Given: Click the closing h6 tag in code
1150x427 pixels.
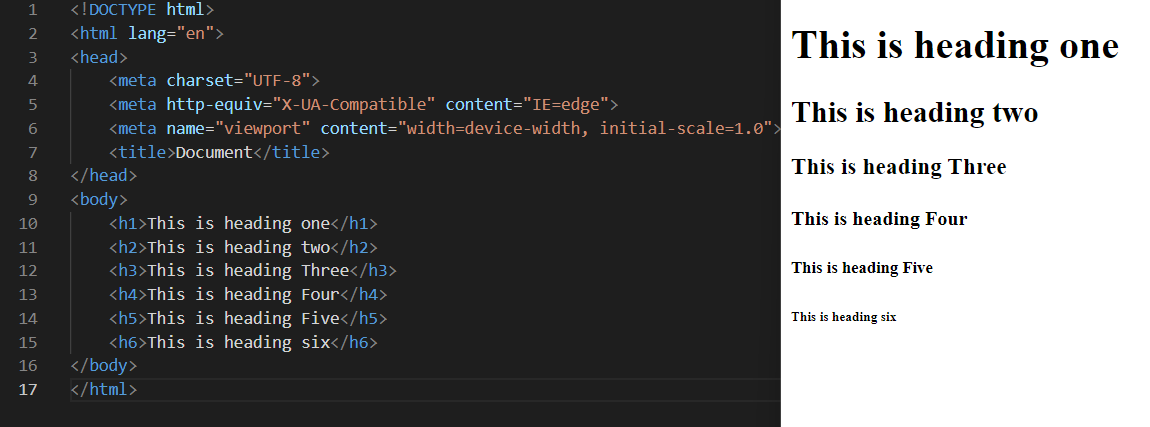Looking at the screenshot, I should point(354,343).
